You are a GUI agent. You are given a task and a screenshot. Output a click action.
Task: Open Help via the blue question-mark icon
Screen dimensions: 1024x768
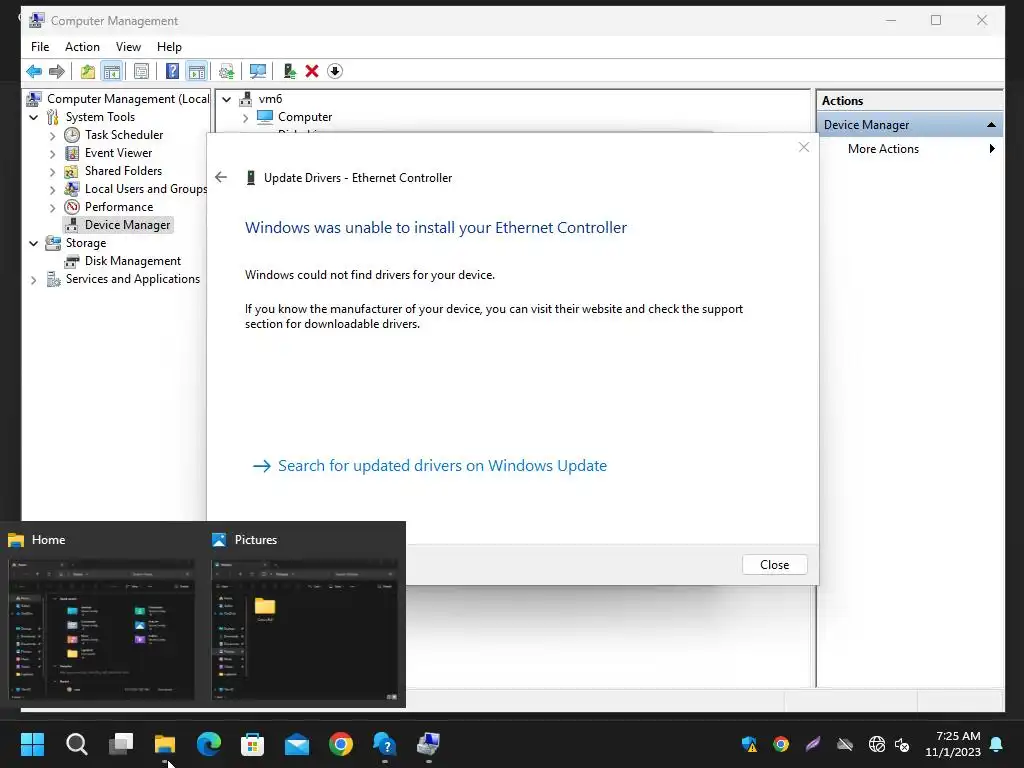172,71
